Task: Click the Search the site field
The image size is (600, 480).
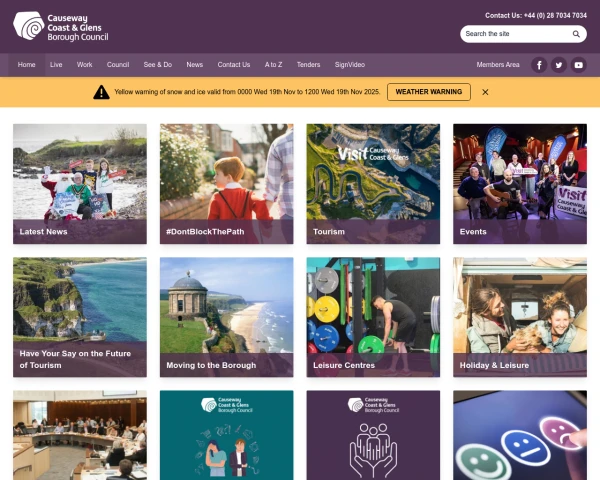Action: (x=523, y=34)
